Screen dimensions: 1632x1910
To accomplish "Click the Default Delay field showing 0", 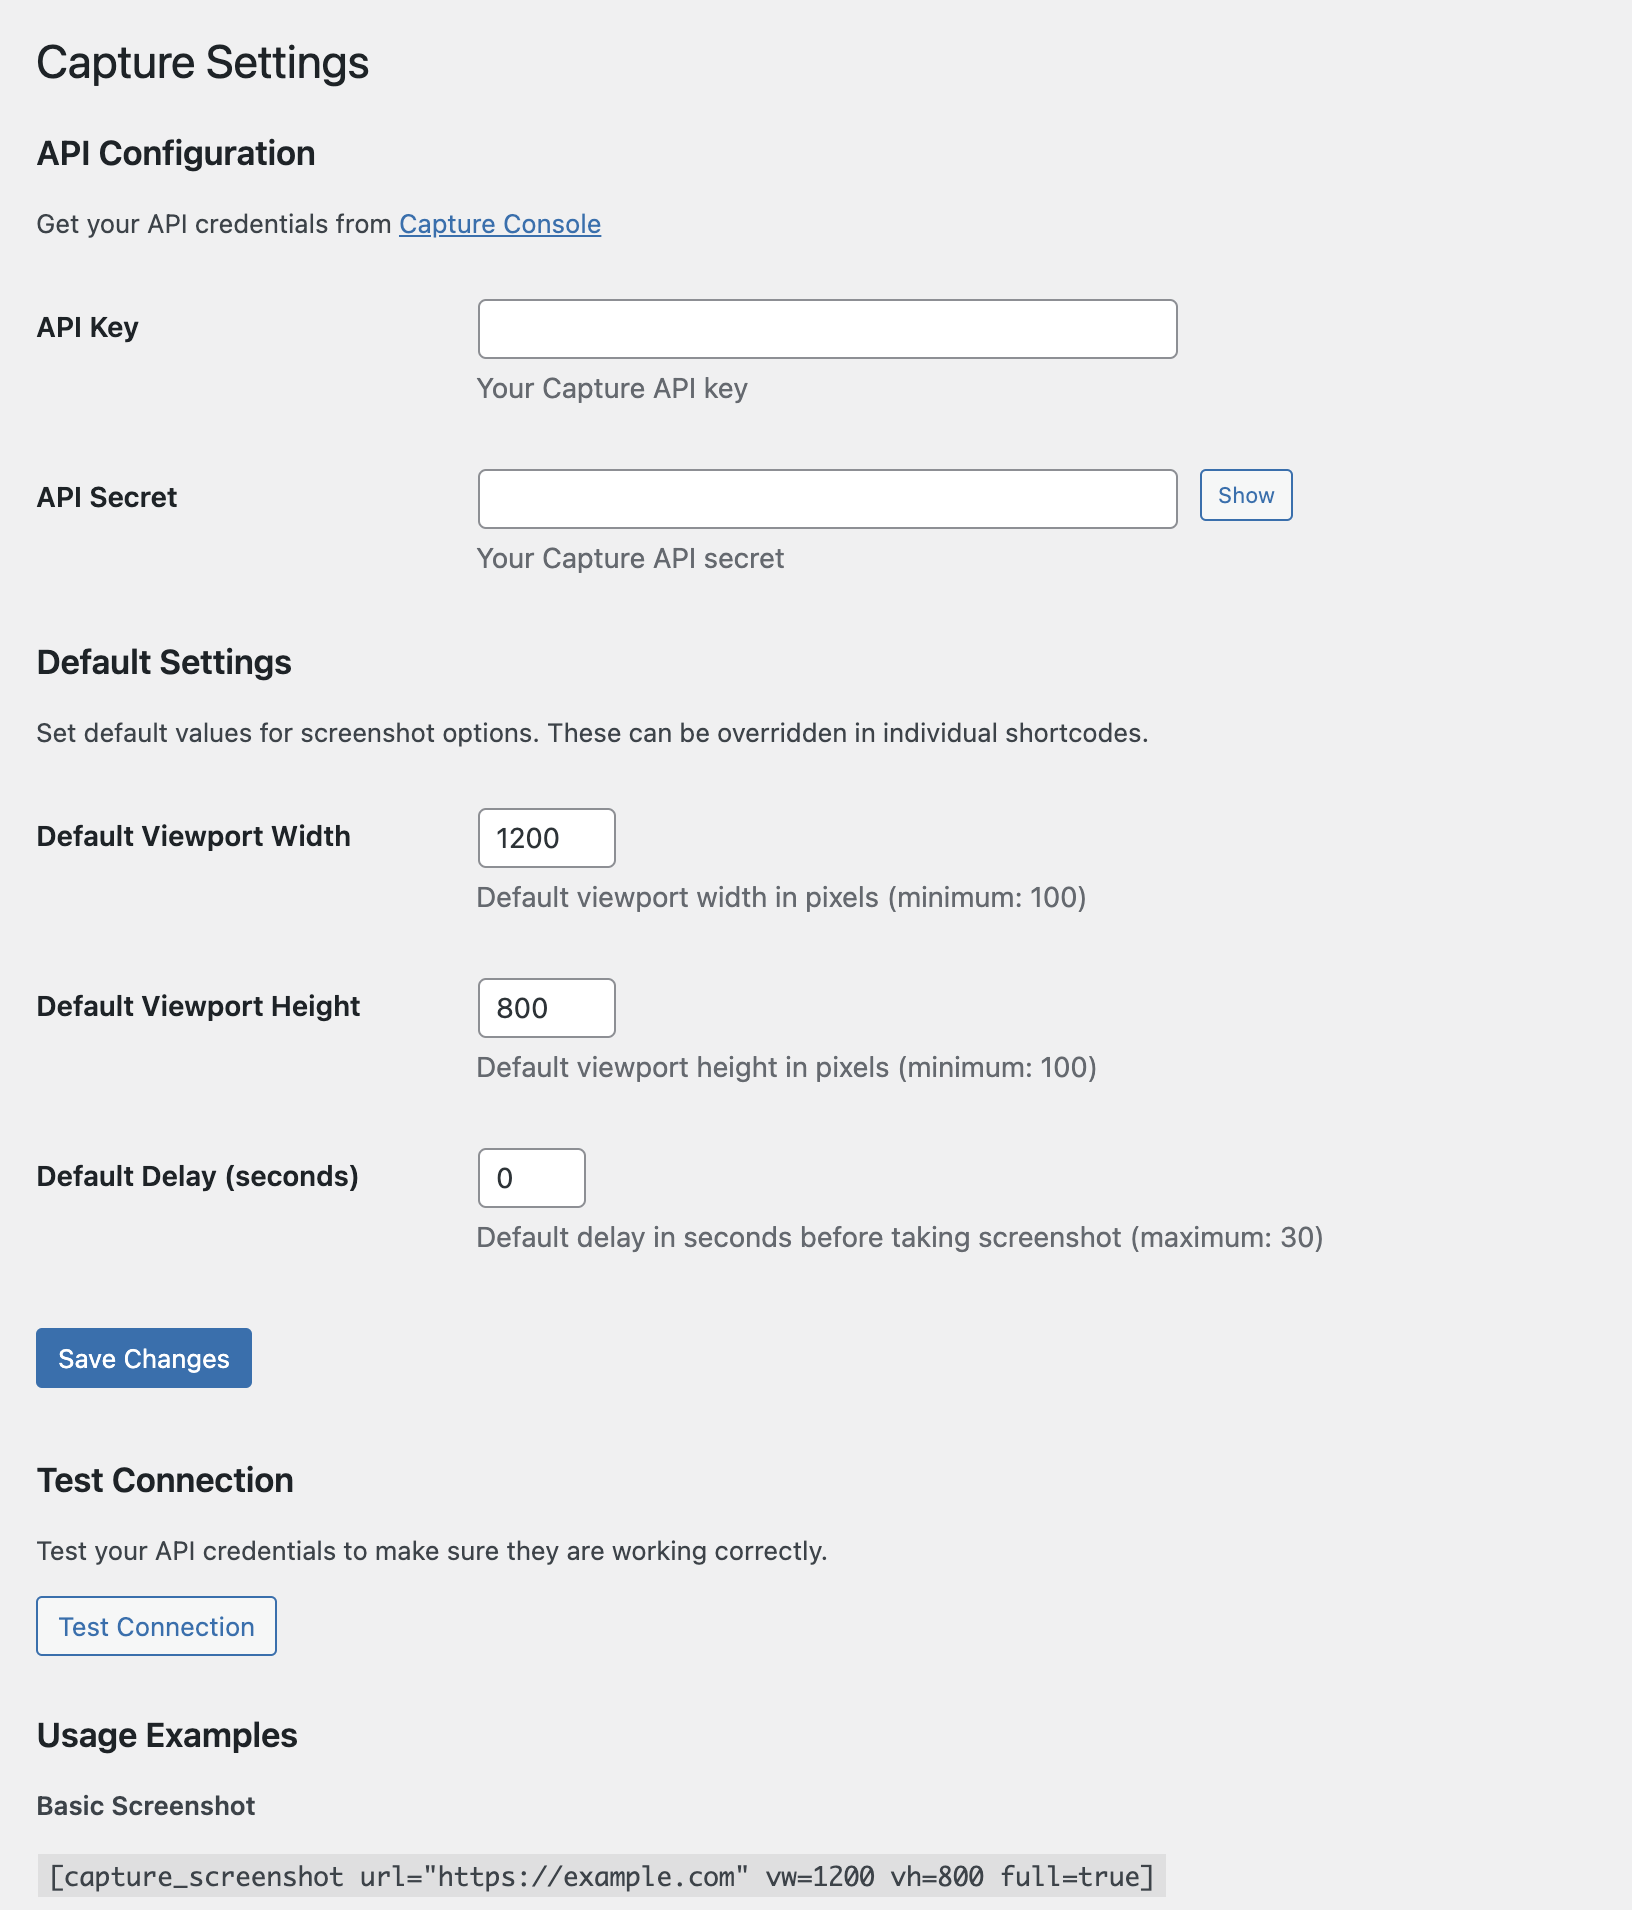I will tap(531, 1178).
